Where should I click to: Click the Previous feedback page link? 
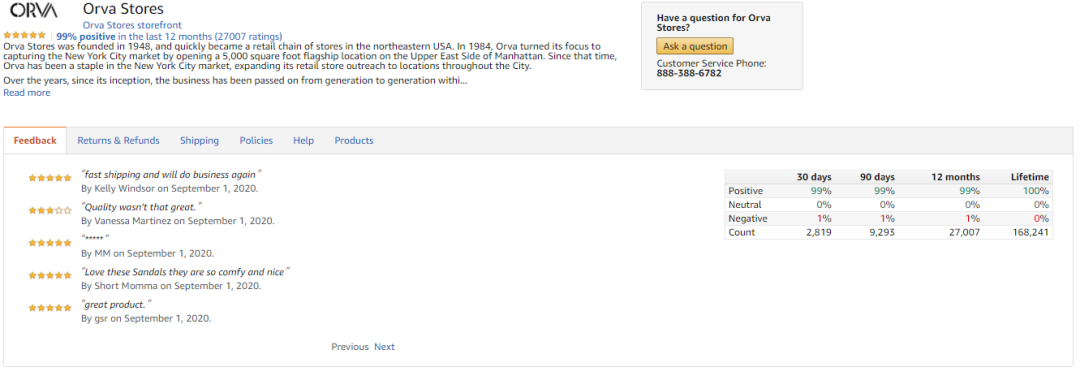pyautogui.click(x=350, y=346)
